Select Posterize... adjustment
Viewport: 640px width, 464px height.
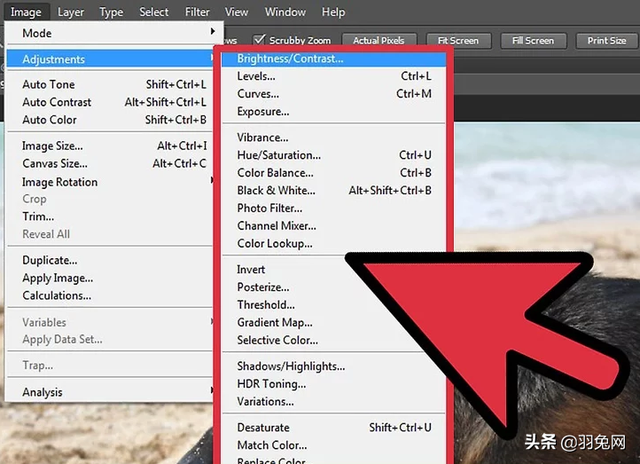click(x=263, y=287)
